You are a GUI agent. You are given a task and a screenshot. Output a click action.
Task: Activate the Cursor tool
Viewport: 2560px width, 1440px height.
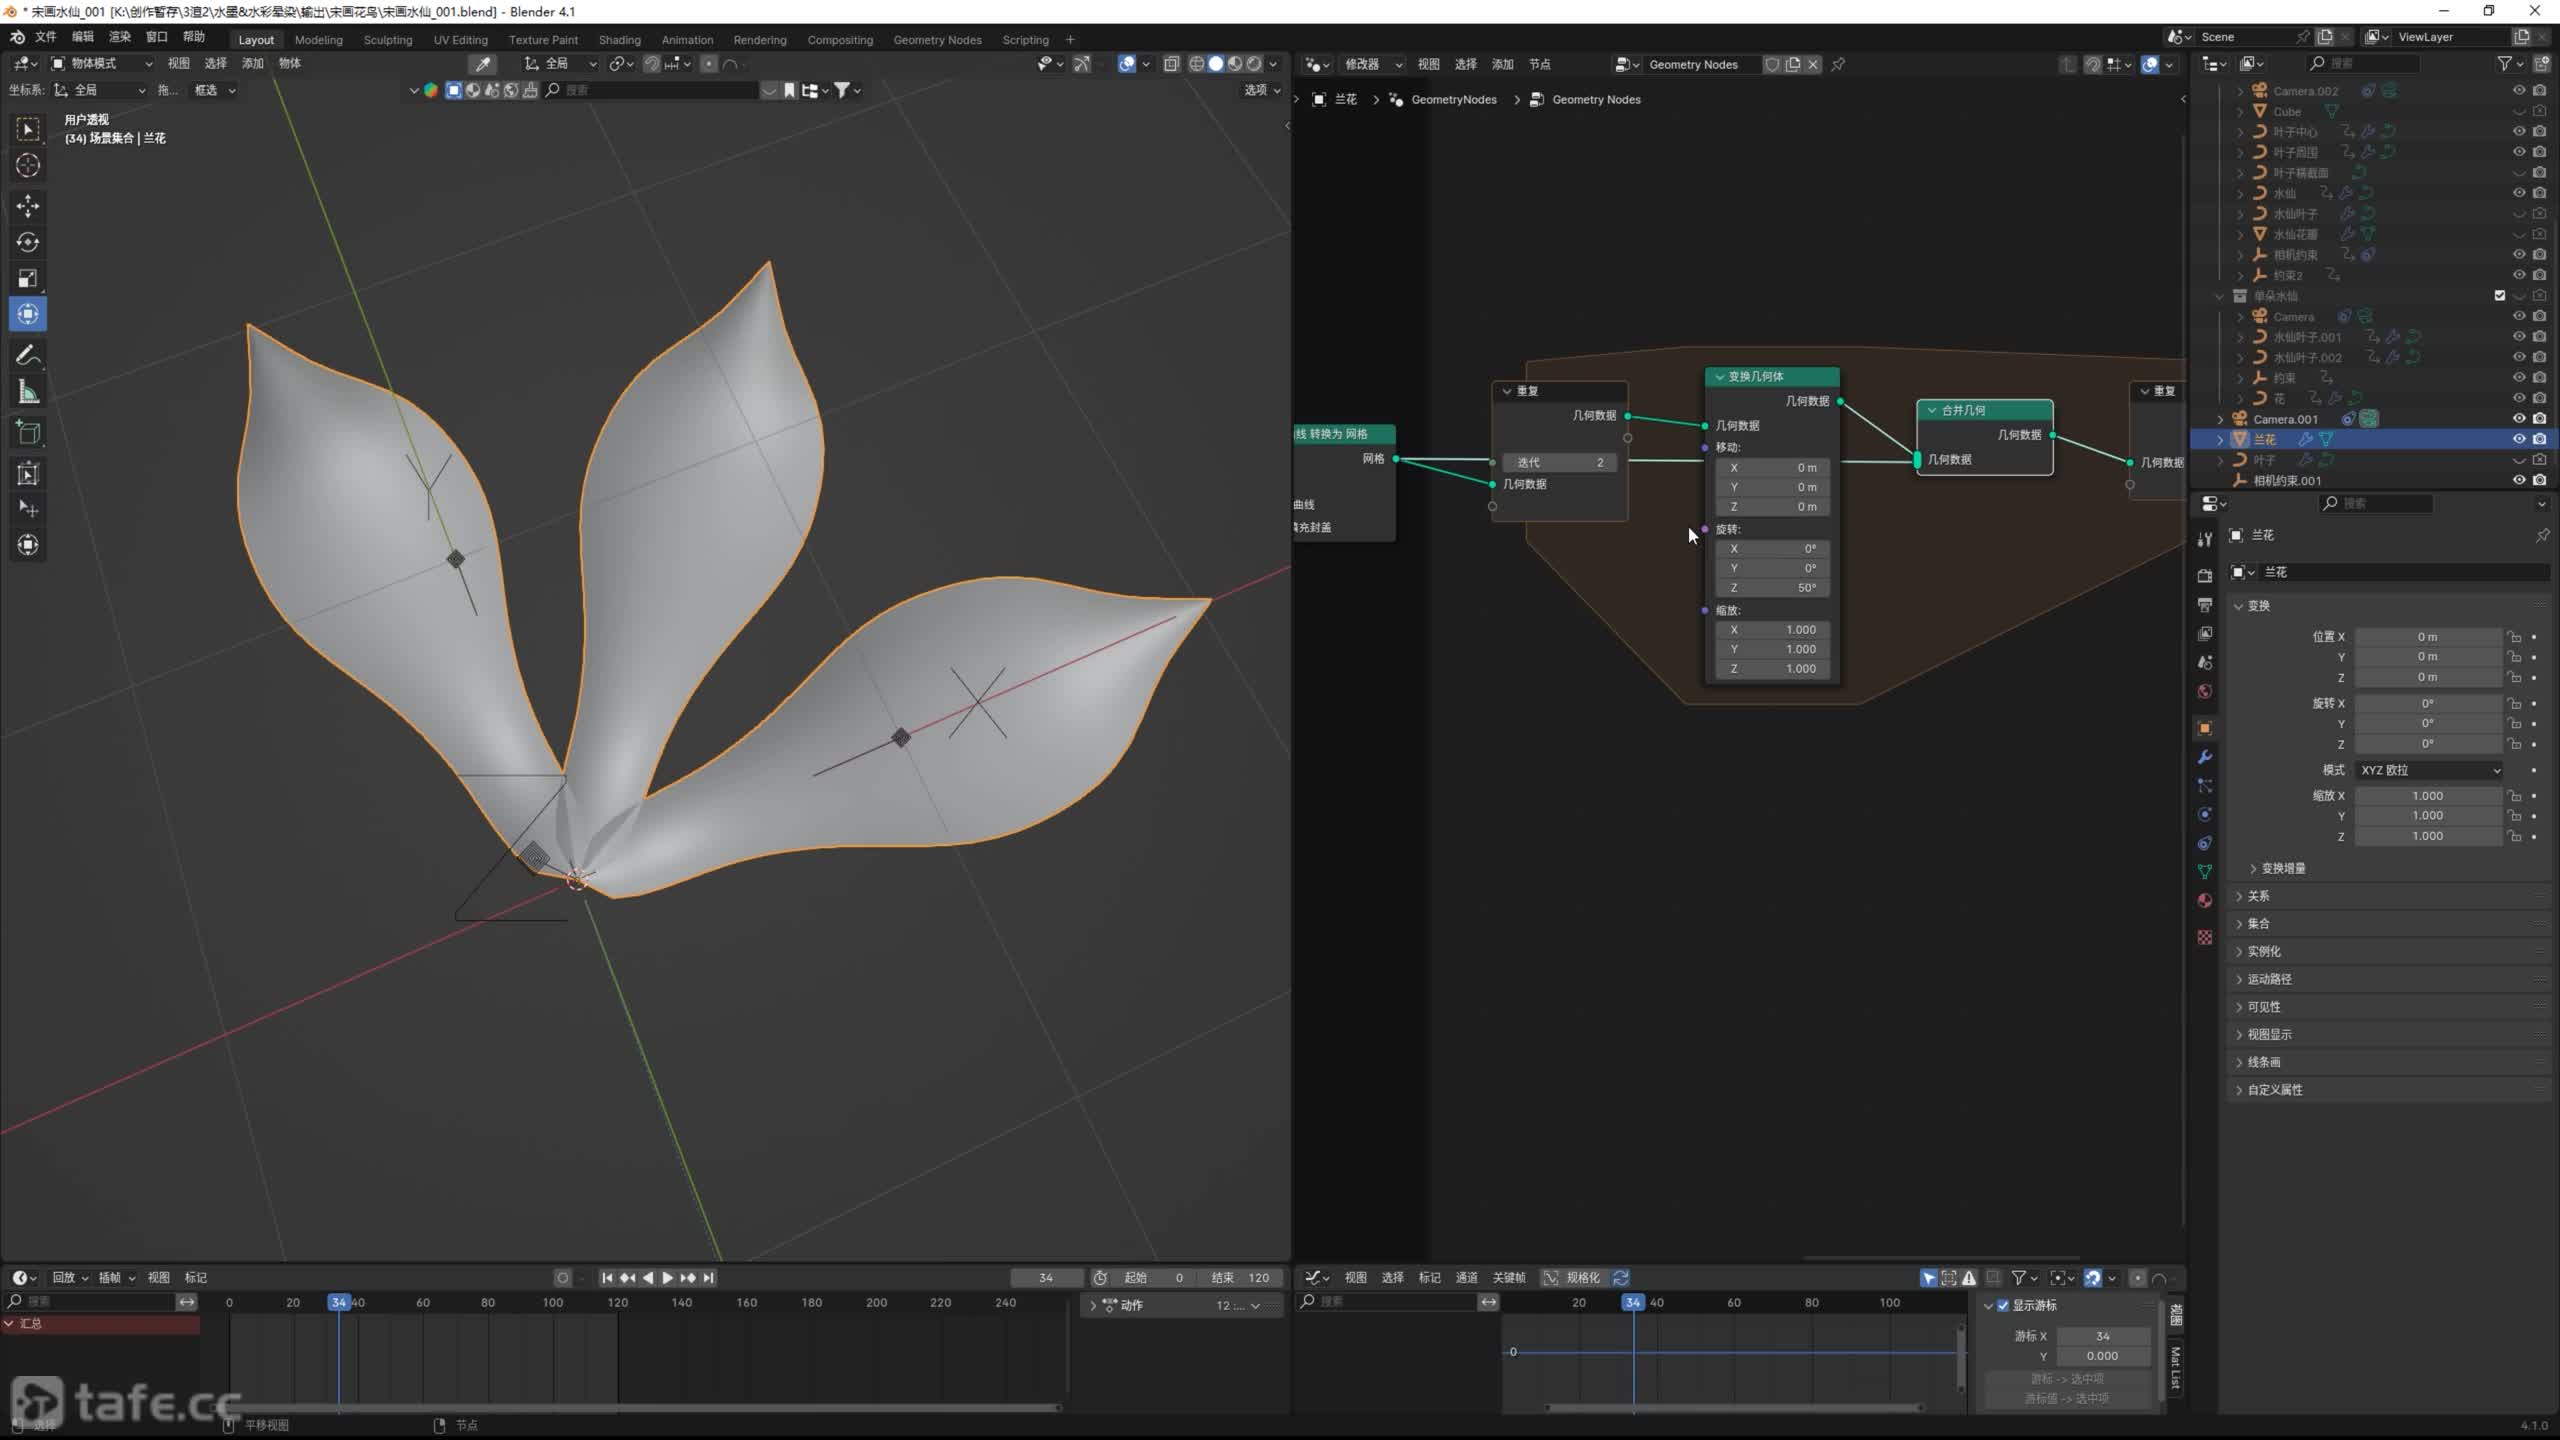click(28, 166)
